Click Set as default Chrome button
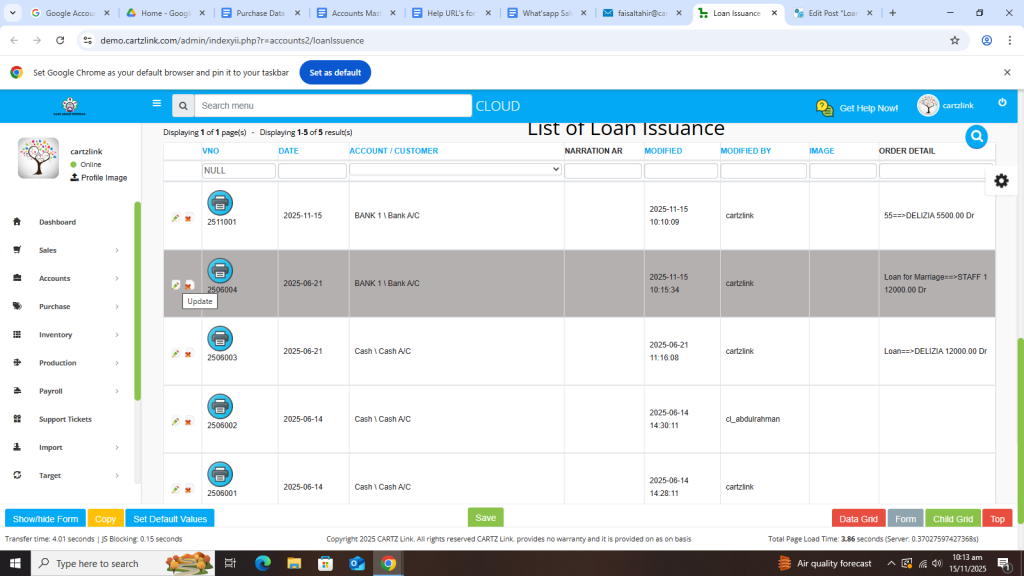 point(335,73)
